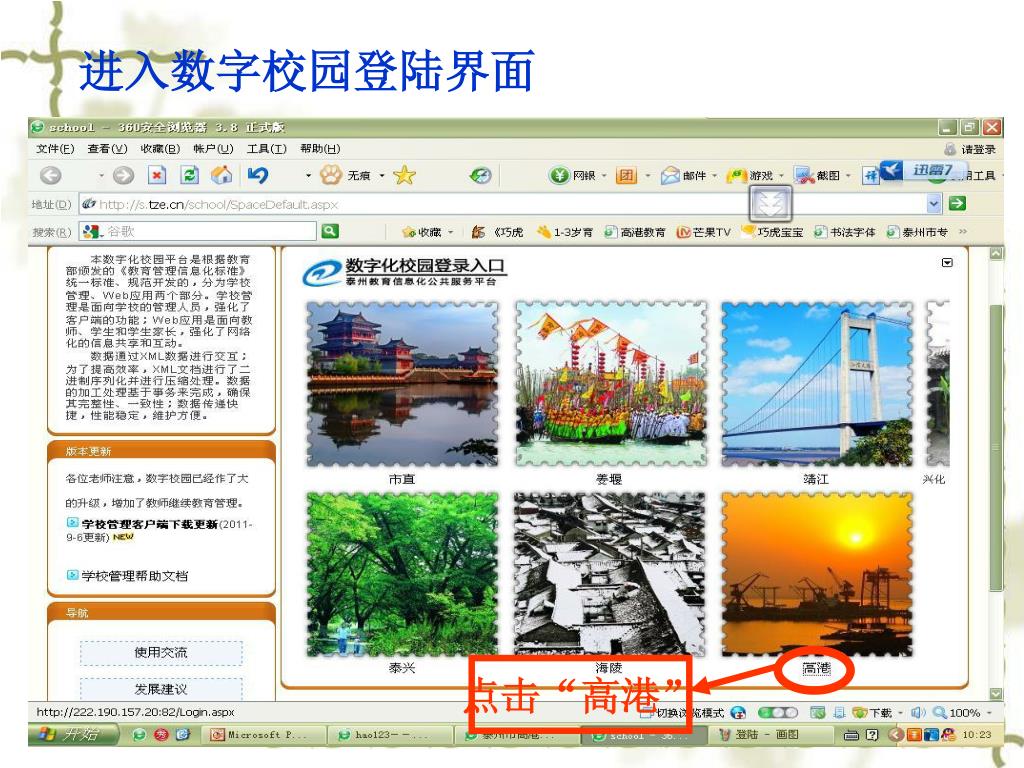Click the Stop loading icon with red X
The width and height of the screenshot is (1024, 768).
(157, 175)
